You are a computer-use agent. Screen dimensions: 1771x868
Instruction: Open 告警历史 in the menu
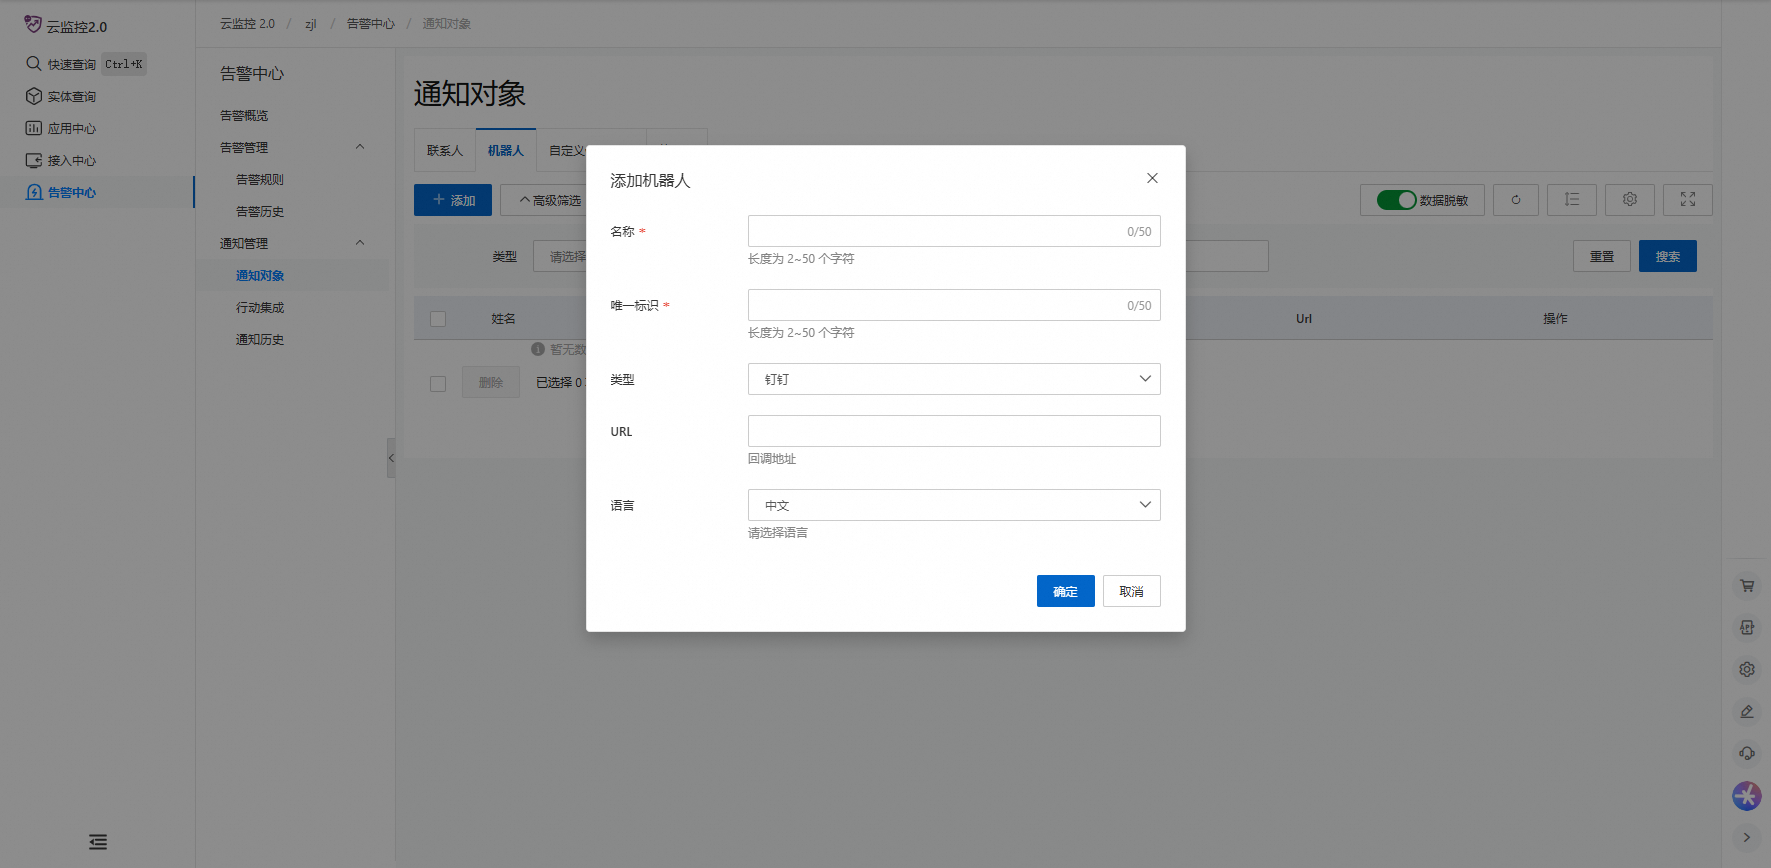pyautogui.click(x=260, y=212)
